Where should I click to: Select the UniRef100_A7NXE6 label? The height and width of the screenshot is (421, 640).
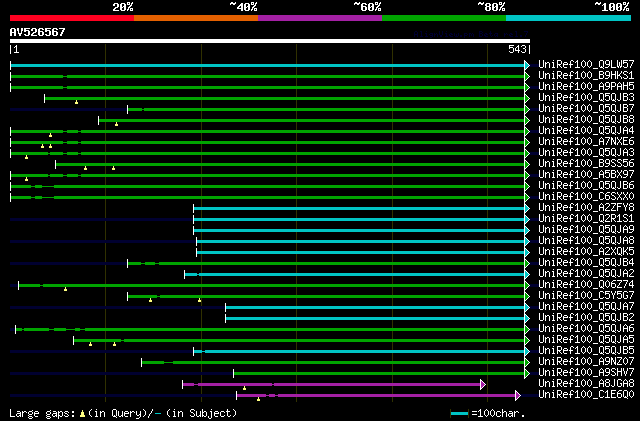(586, 142)
